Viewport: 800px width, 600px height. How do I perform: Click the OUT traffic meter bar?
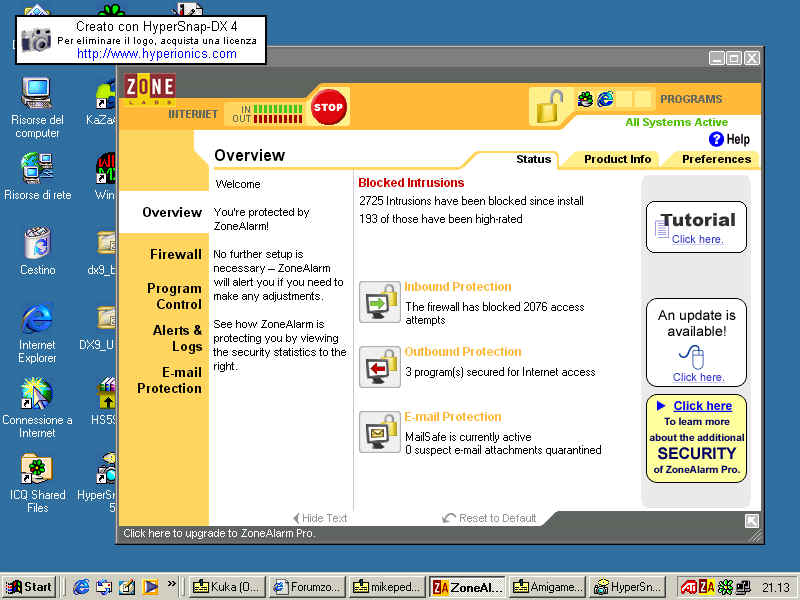click(x=278, y=119)
